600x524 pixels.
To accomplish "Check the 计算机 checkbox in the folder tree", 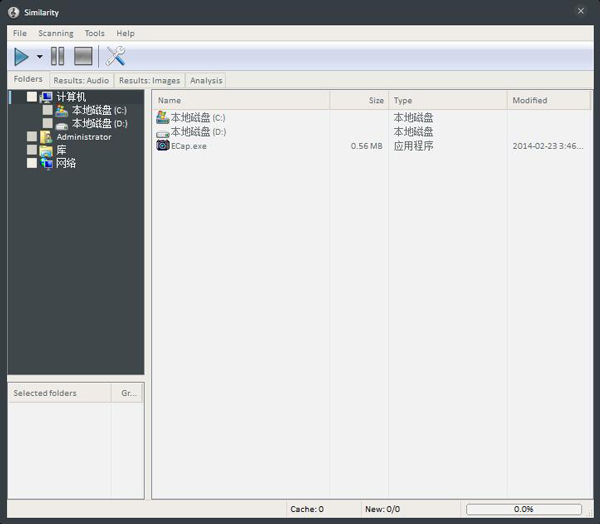I will tap(32, 96).
